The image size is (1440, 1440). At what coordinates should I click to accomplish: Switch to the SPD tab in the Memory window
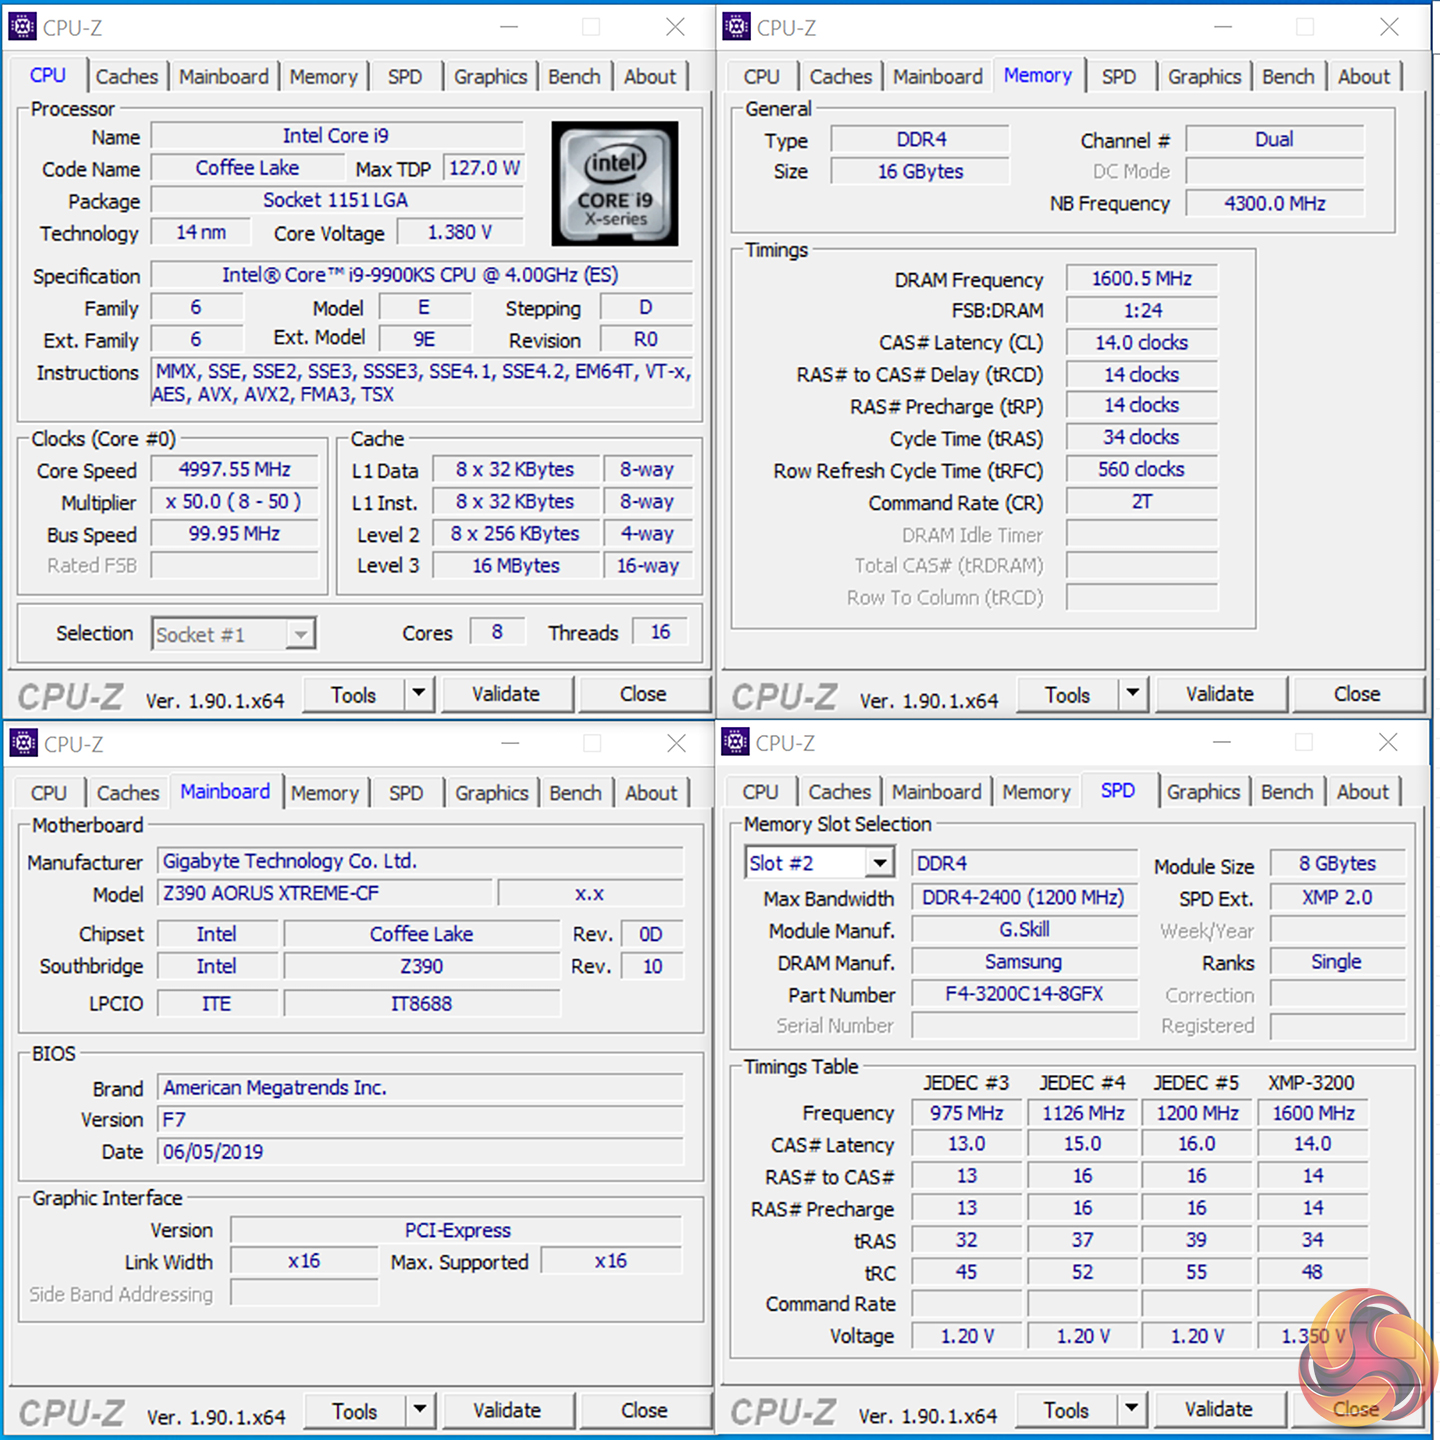(x=1119, y=77)
